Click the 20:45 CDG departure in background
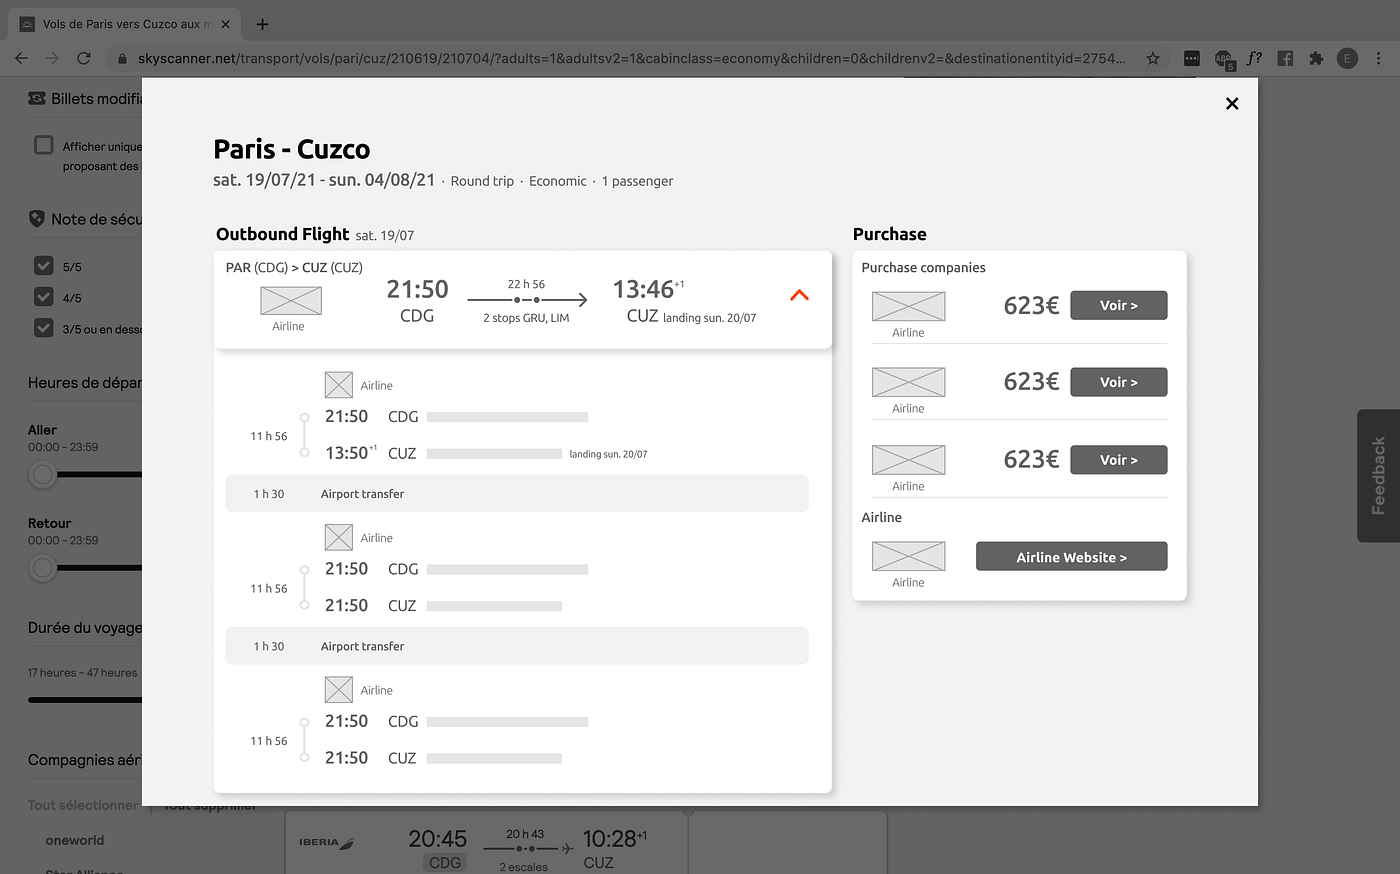This screenshot has width=1400, height=874. pos(438,848)
